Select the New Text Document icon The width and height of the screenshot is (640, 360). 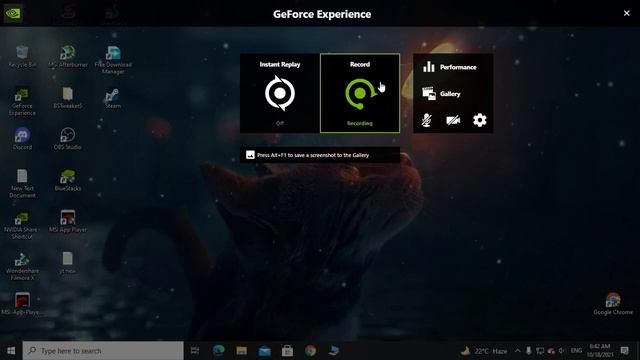coord(22,184)
